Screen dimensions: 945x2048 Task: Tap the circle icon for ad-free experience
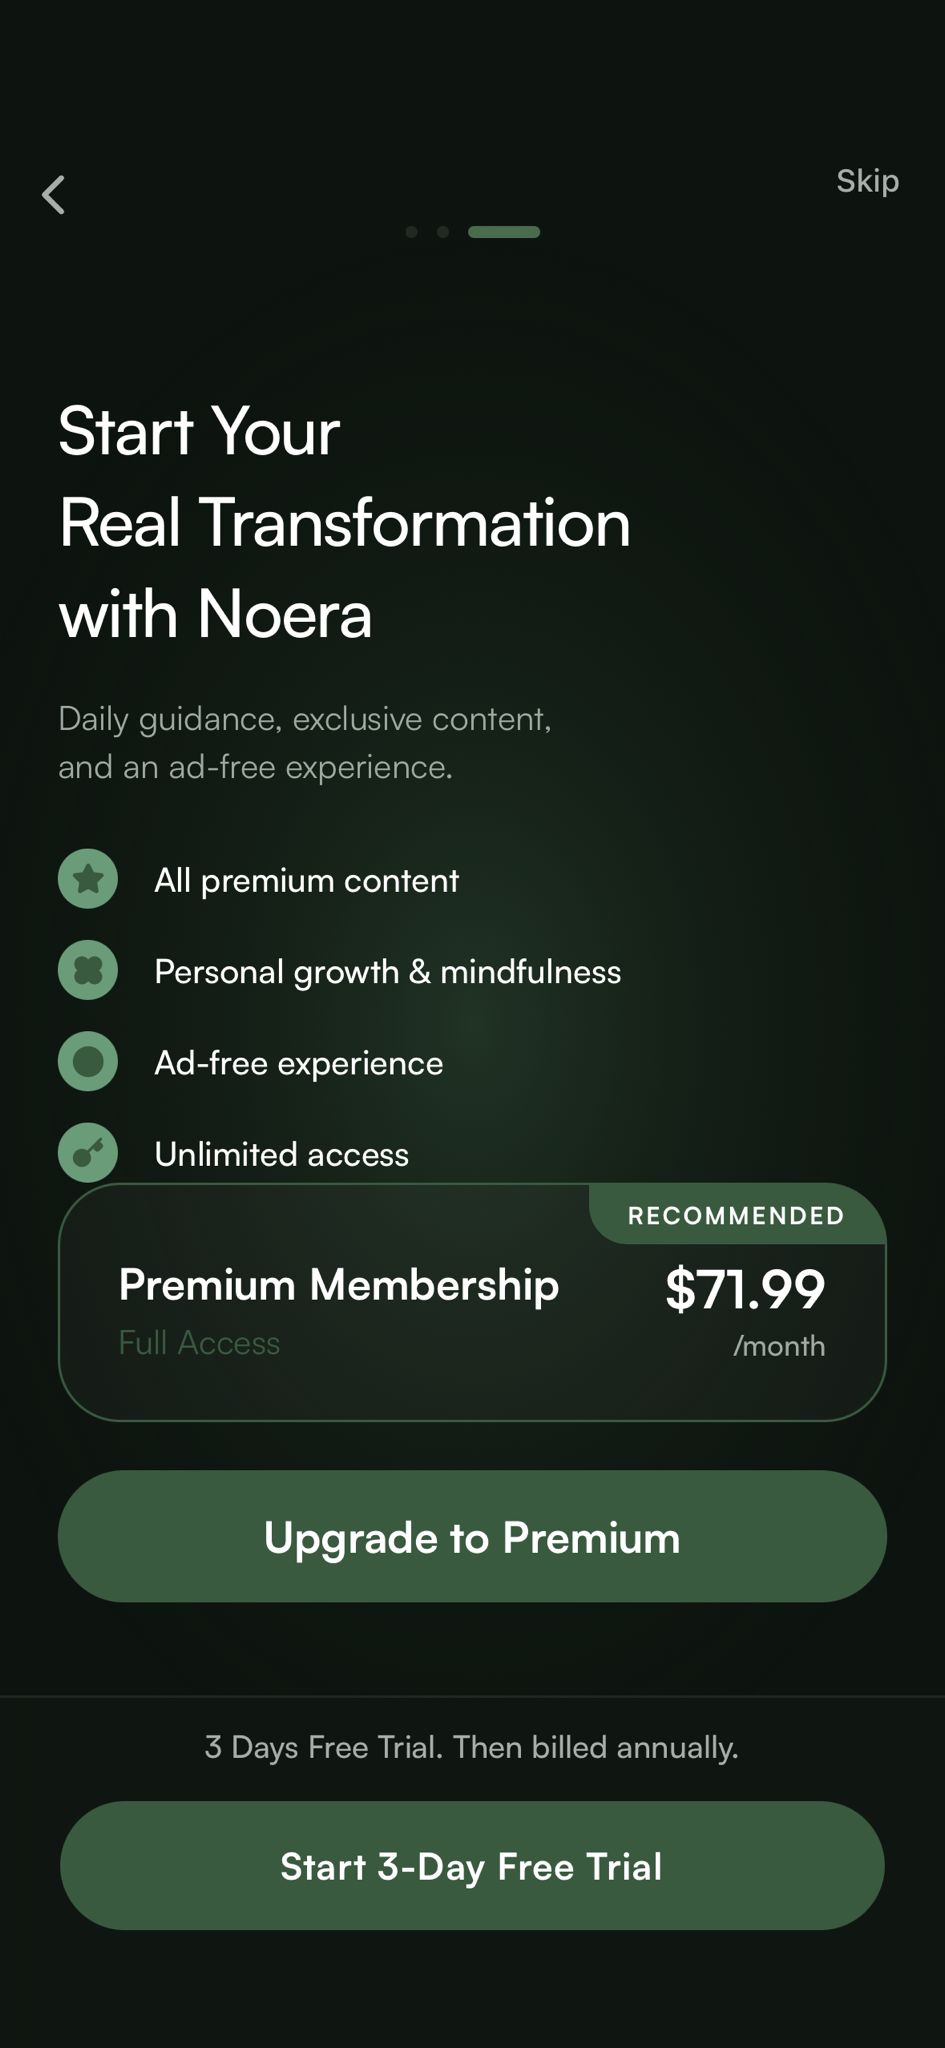point(88,1061)
